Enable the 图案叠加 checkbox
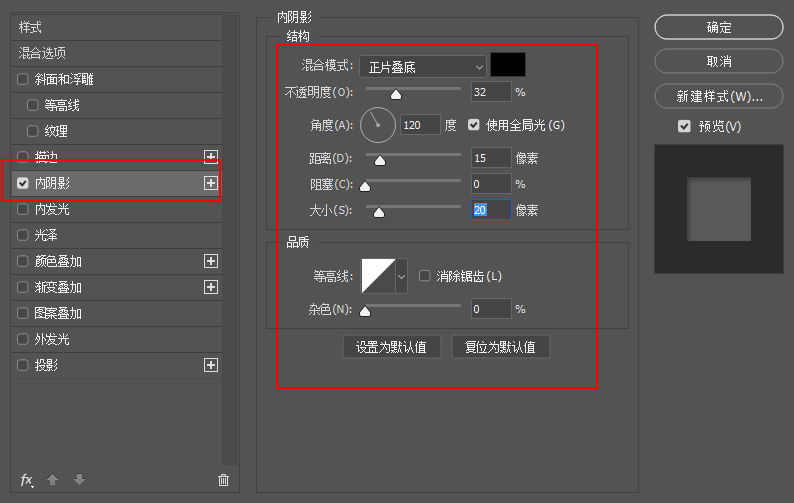 (23, 313)
